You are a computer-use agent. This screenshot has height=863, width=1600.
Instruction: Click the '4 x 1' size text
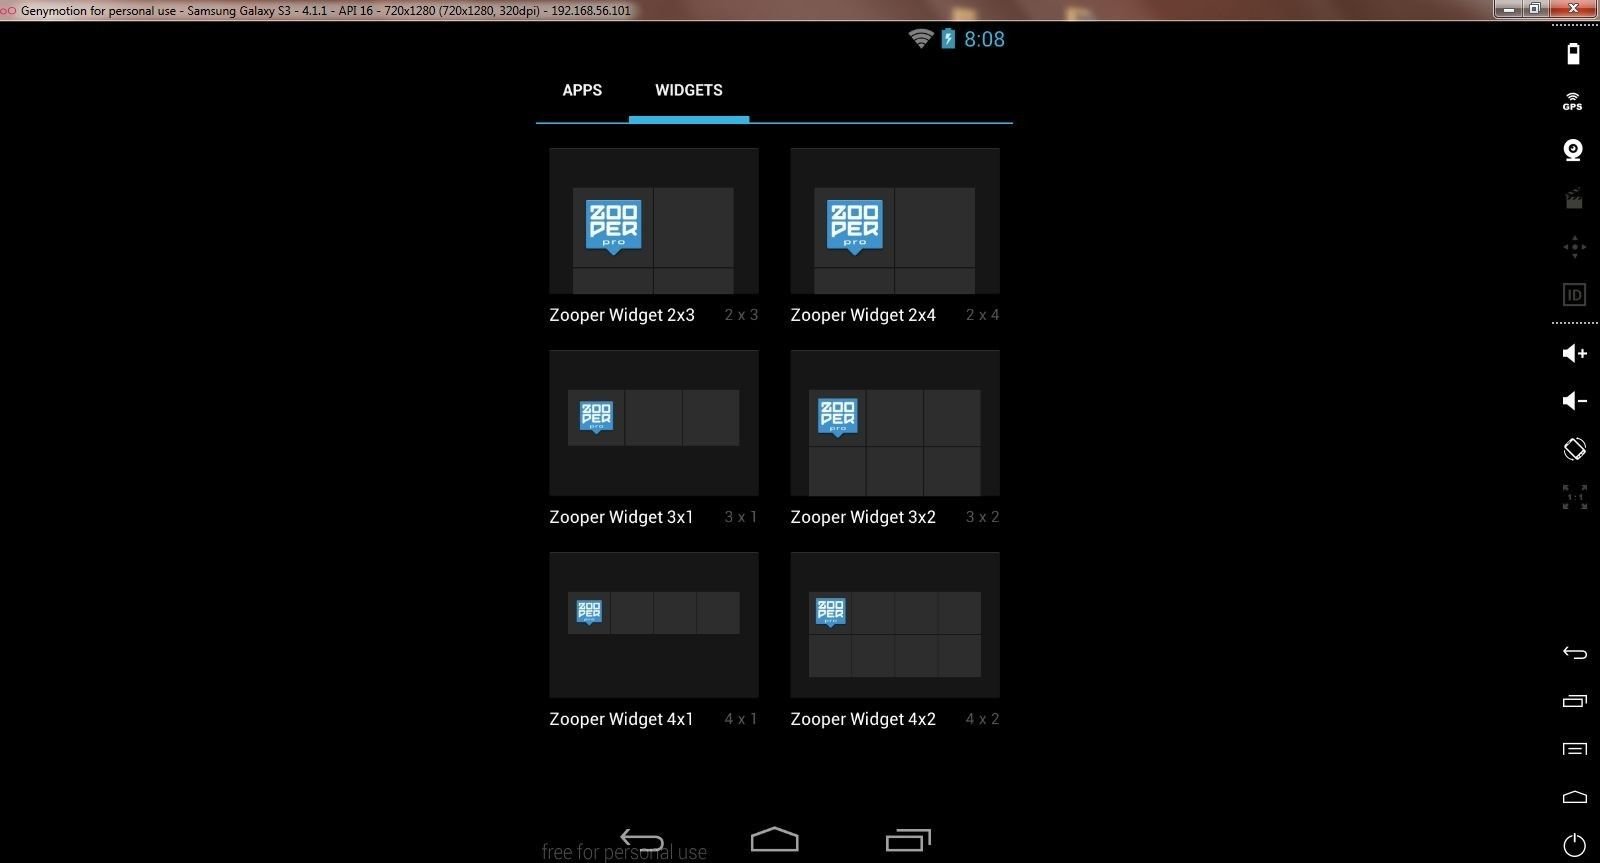[x=741, y=719]
